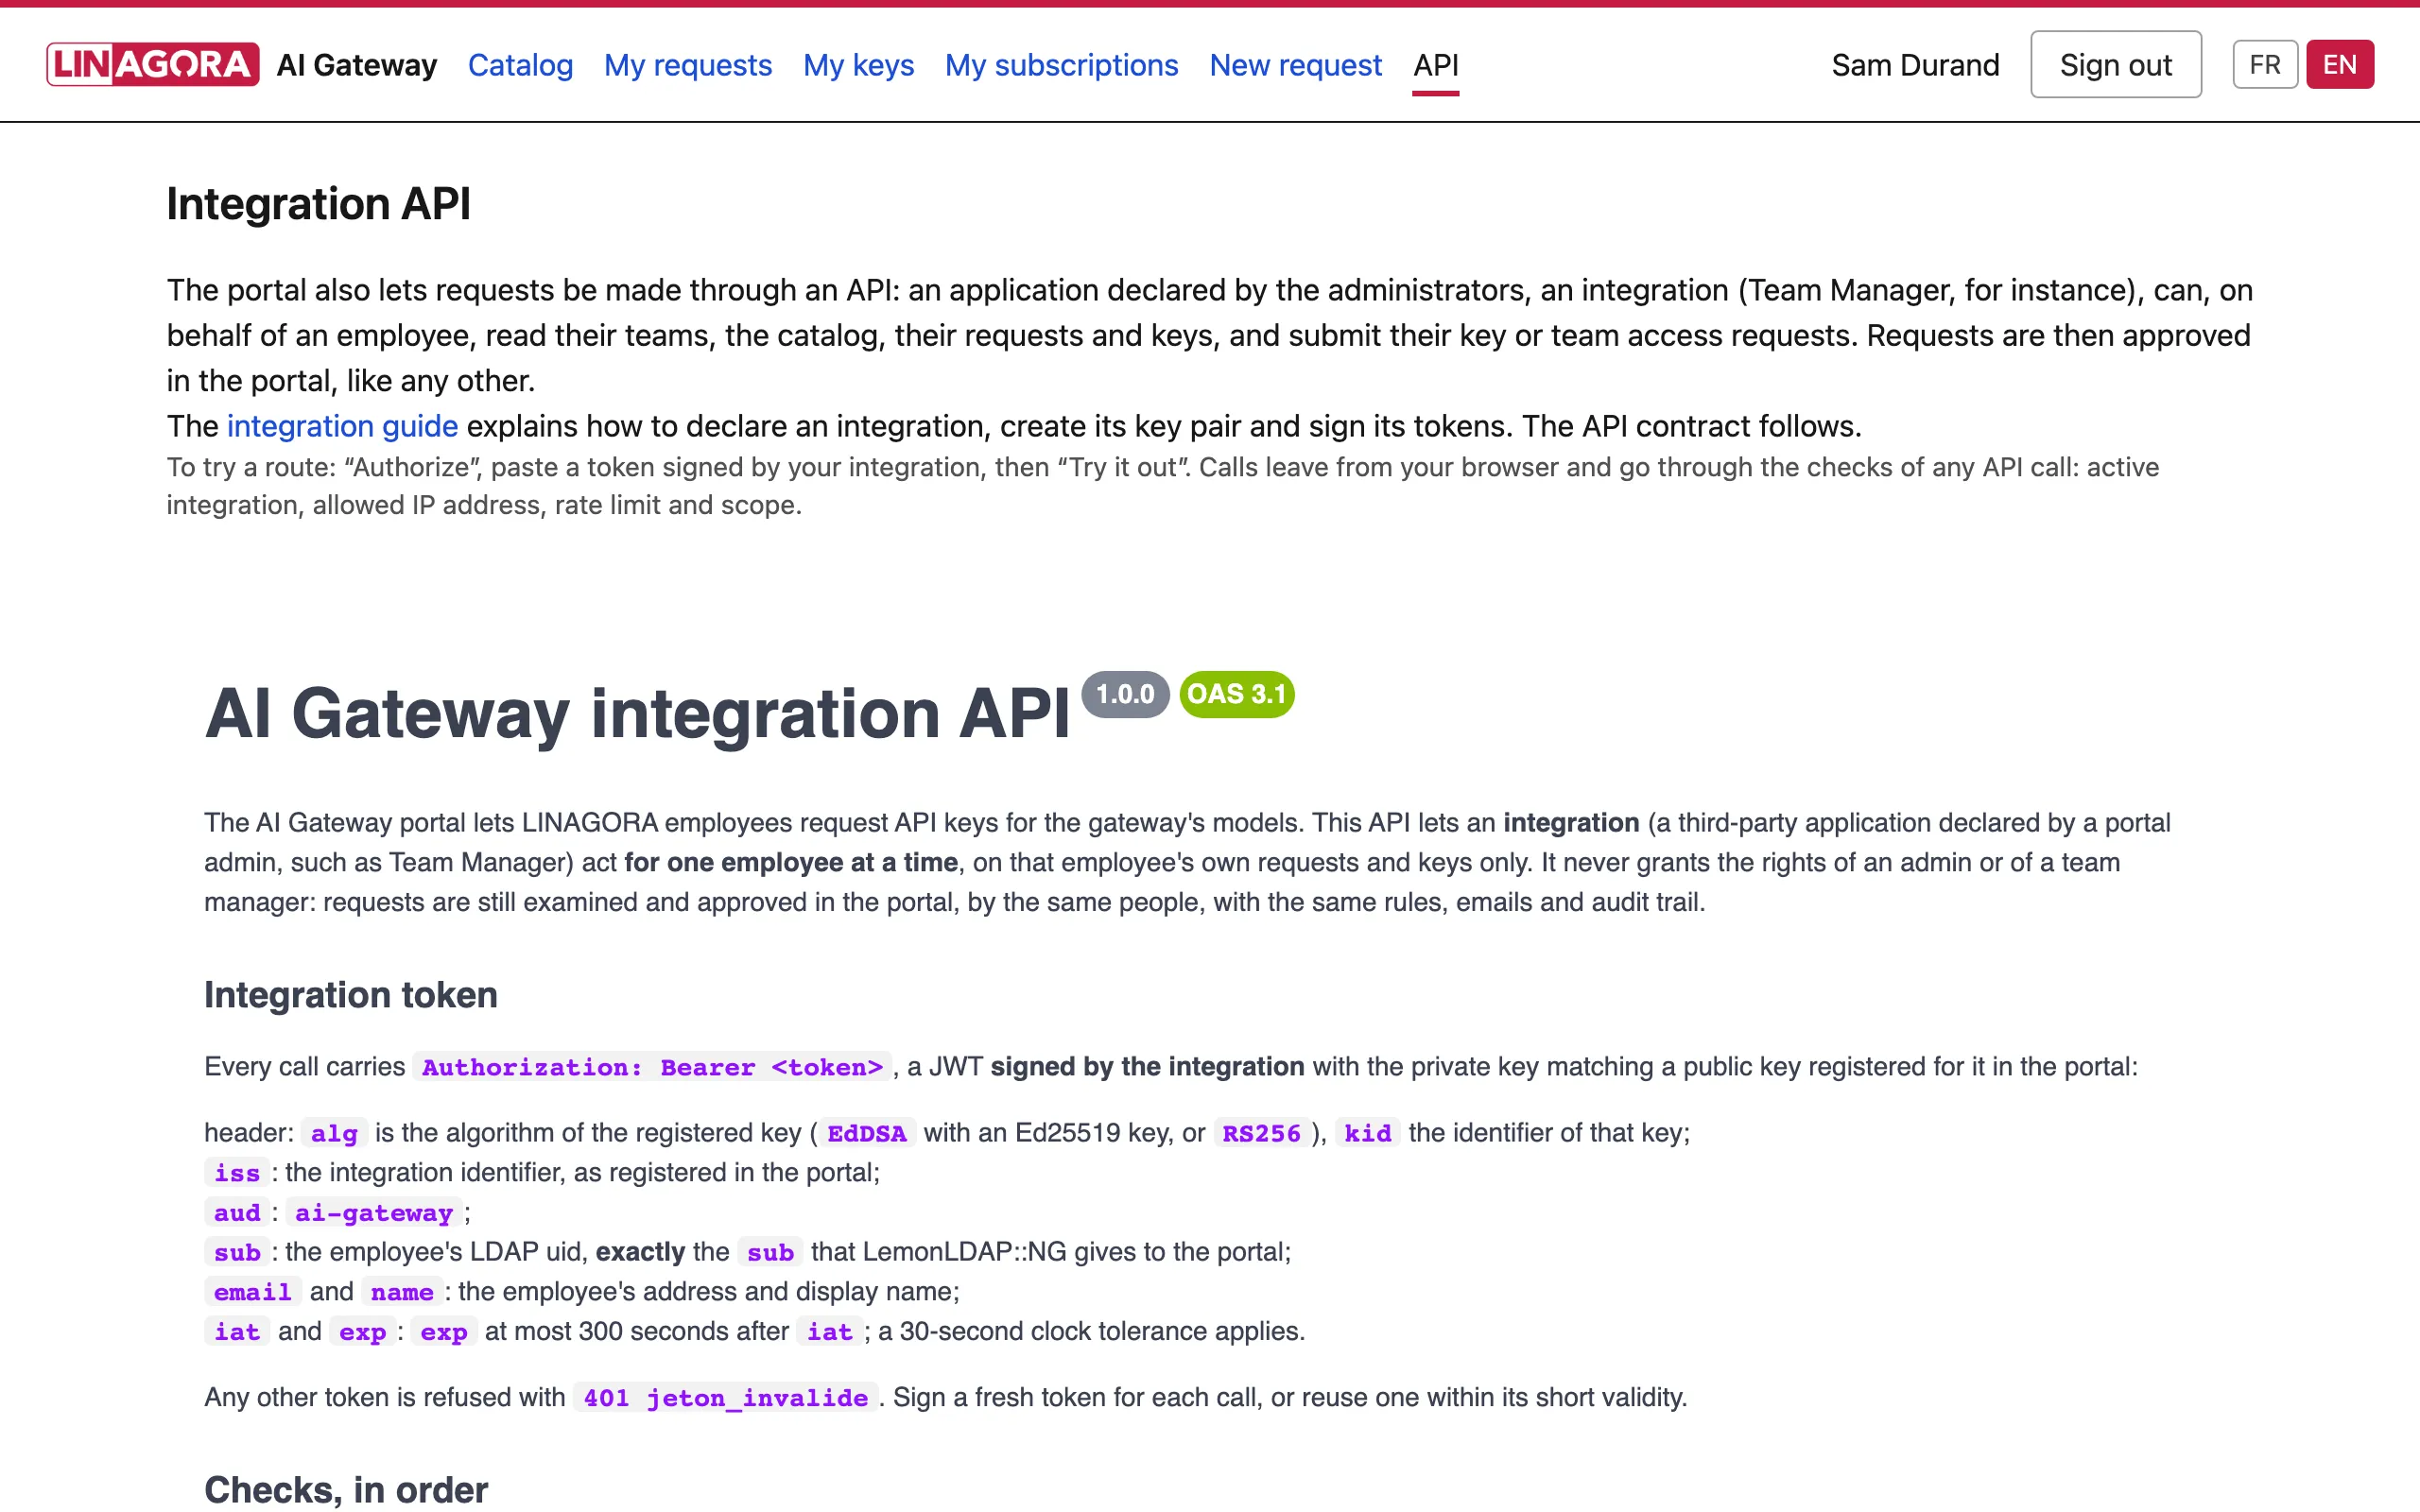Viewport: 2420px width, 1512px height.
Task: Click the 401 jeton_invalide code
Action: [x=725, y=1398]
